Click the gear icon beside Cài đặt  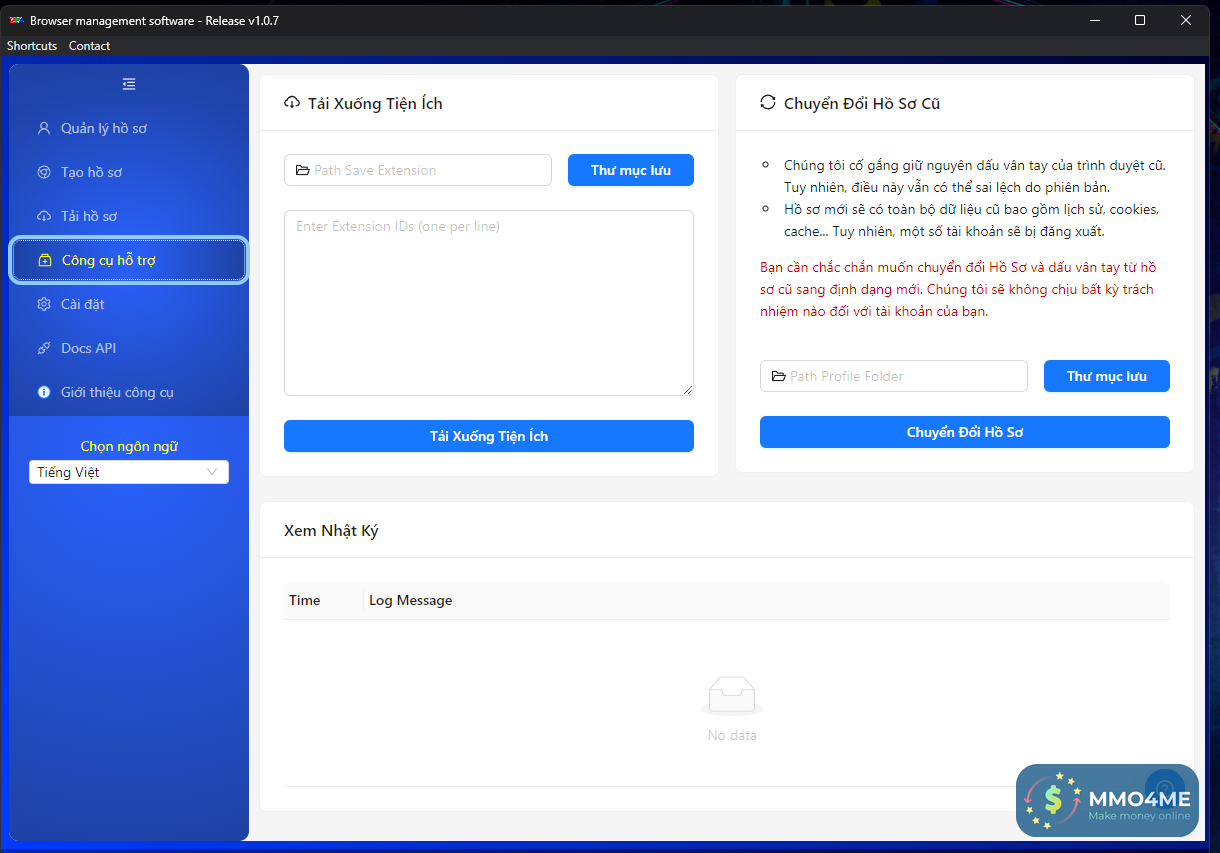coord(44,304)
